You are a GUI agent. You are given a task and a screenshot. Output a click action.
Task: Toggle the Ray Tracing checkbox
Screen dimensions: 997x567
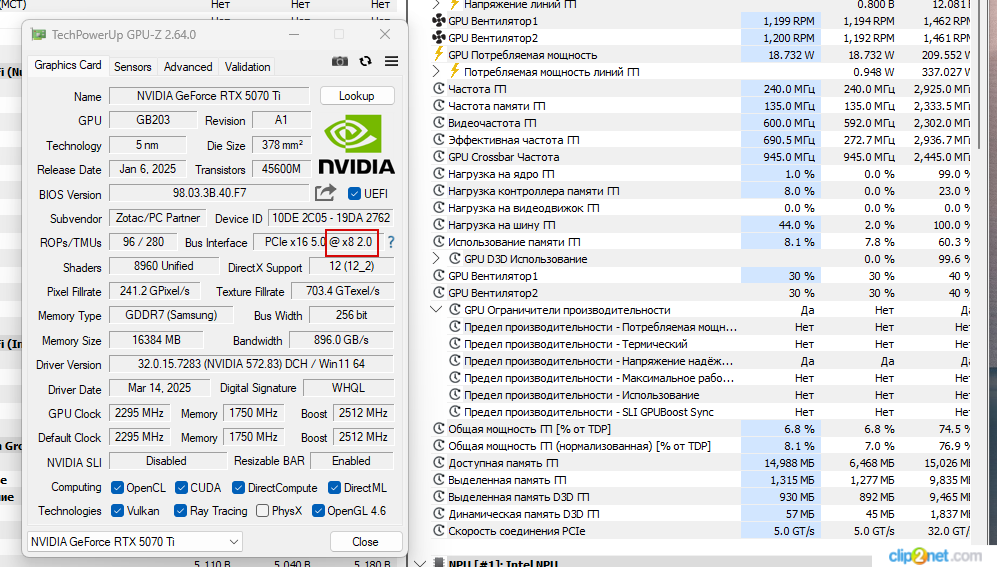point(181,510)
